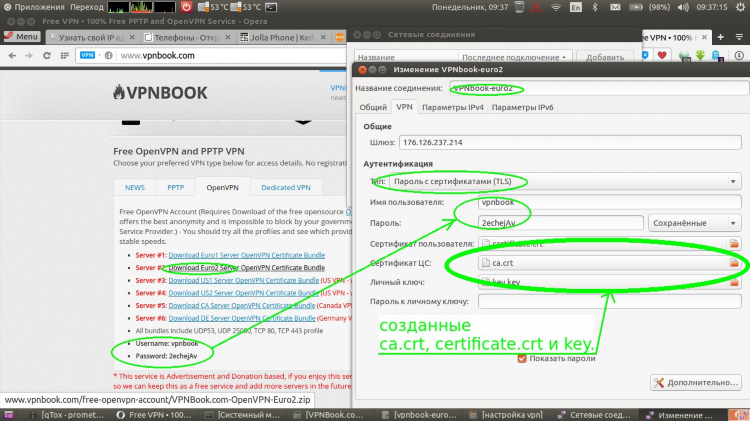The image size is (750, 421).
Task: Click the green download arrow extension icon
Action: (700, 55)
